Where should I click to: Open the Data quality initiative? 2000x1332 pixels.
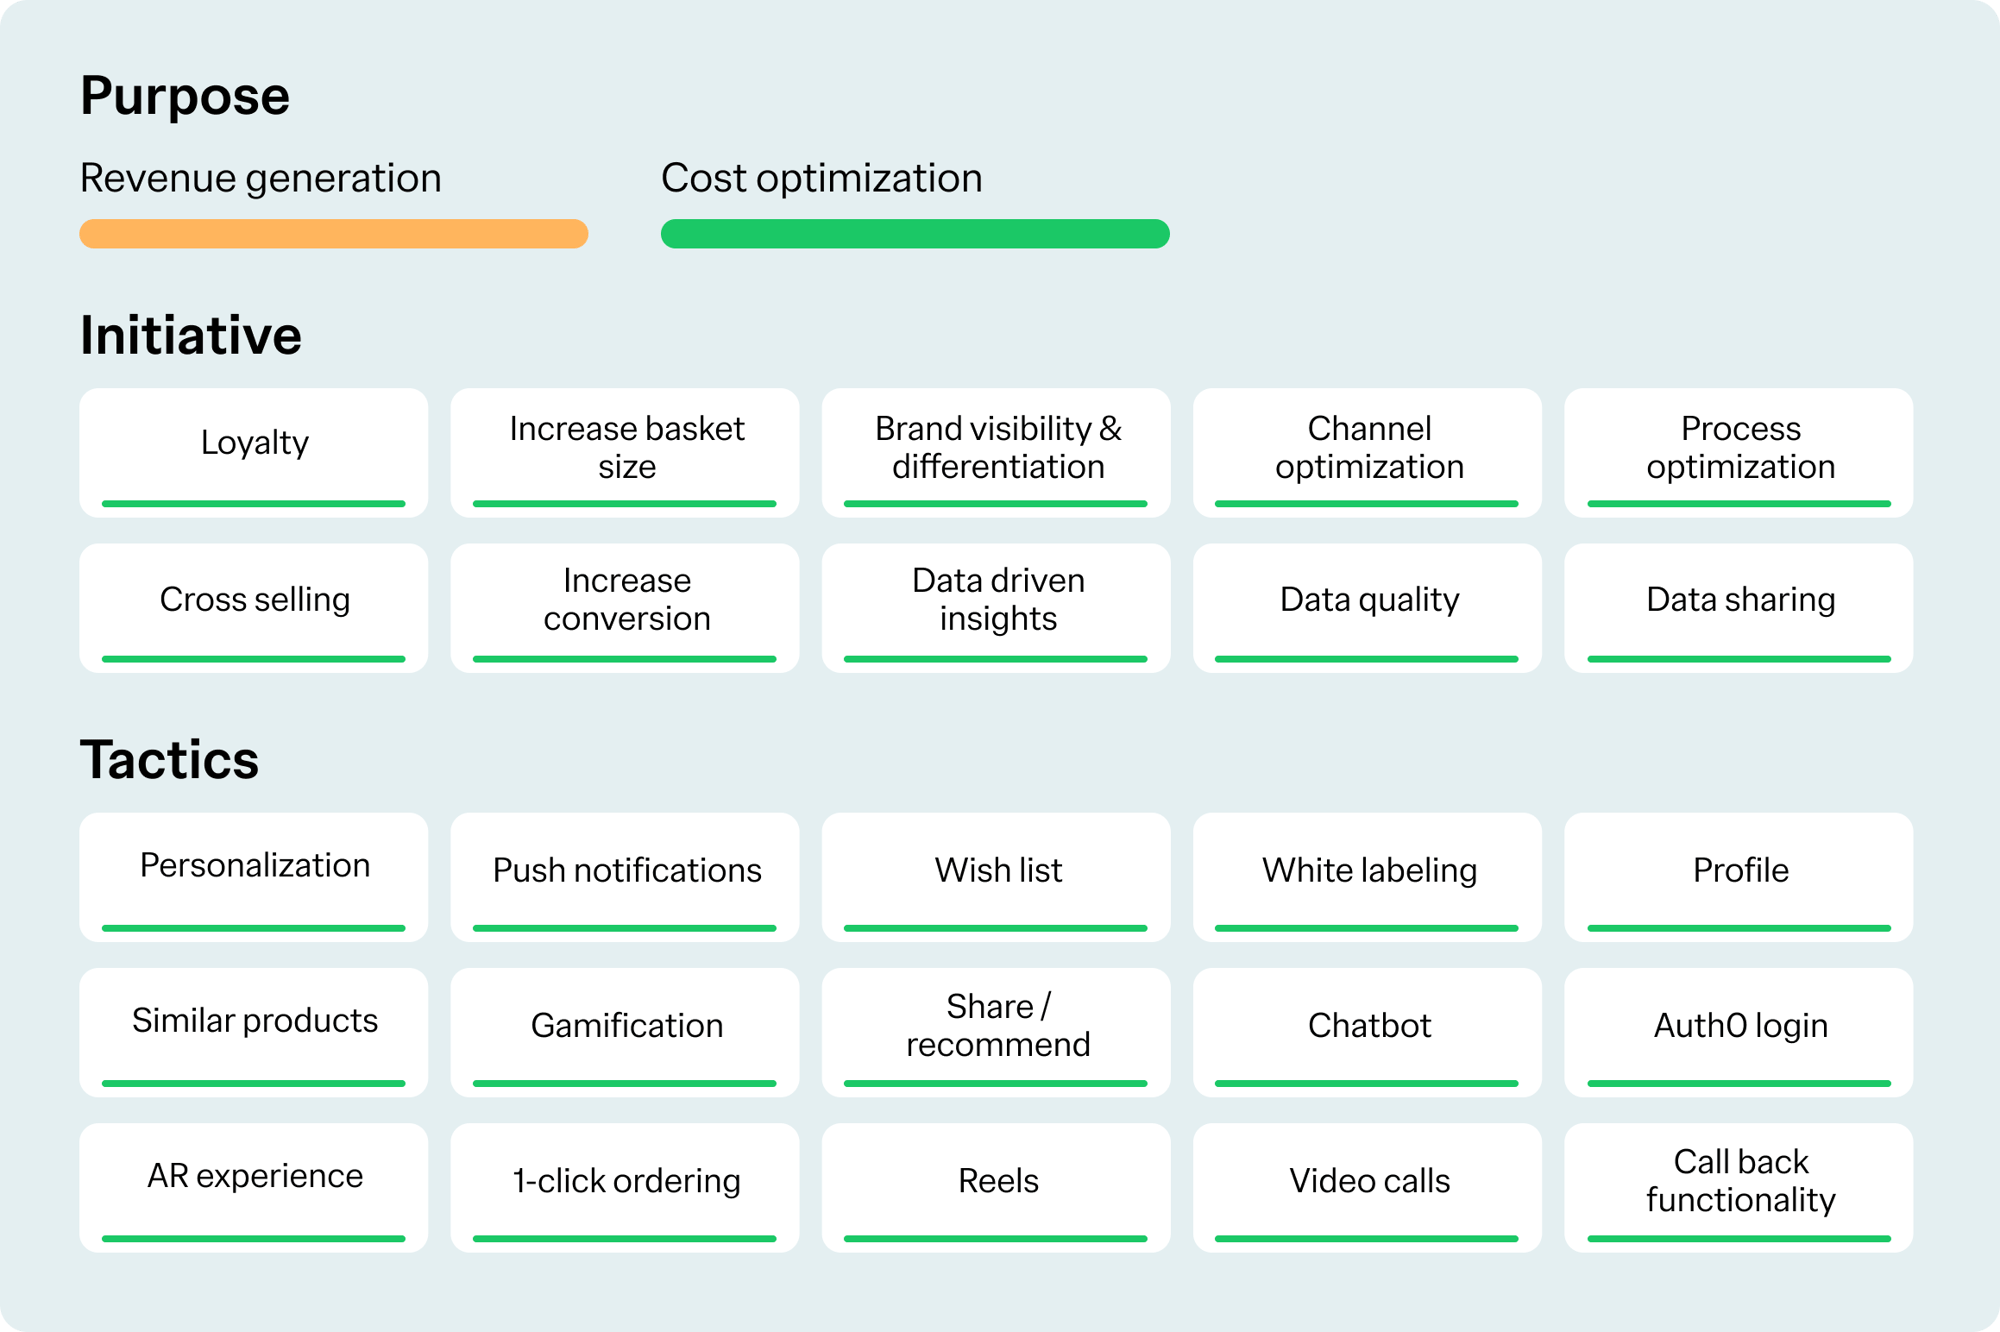(x=1367, y=607)
